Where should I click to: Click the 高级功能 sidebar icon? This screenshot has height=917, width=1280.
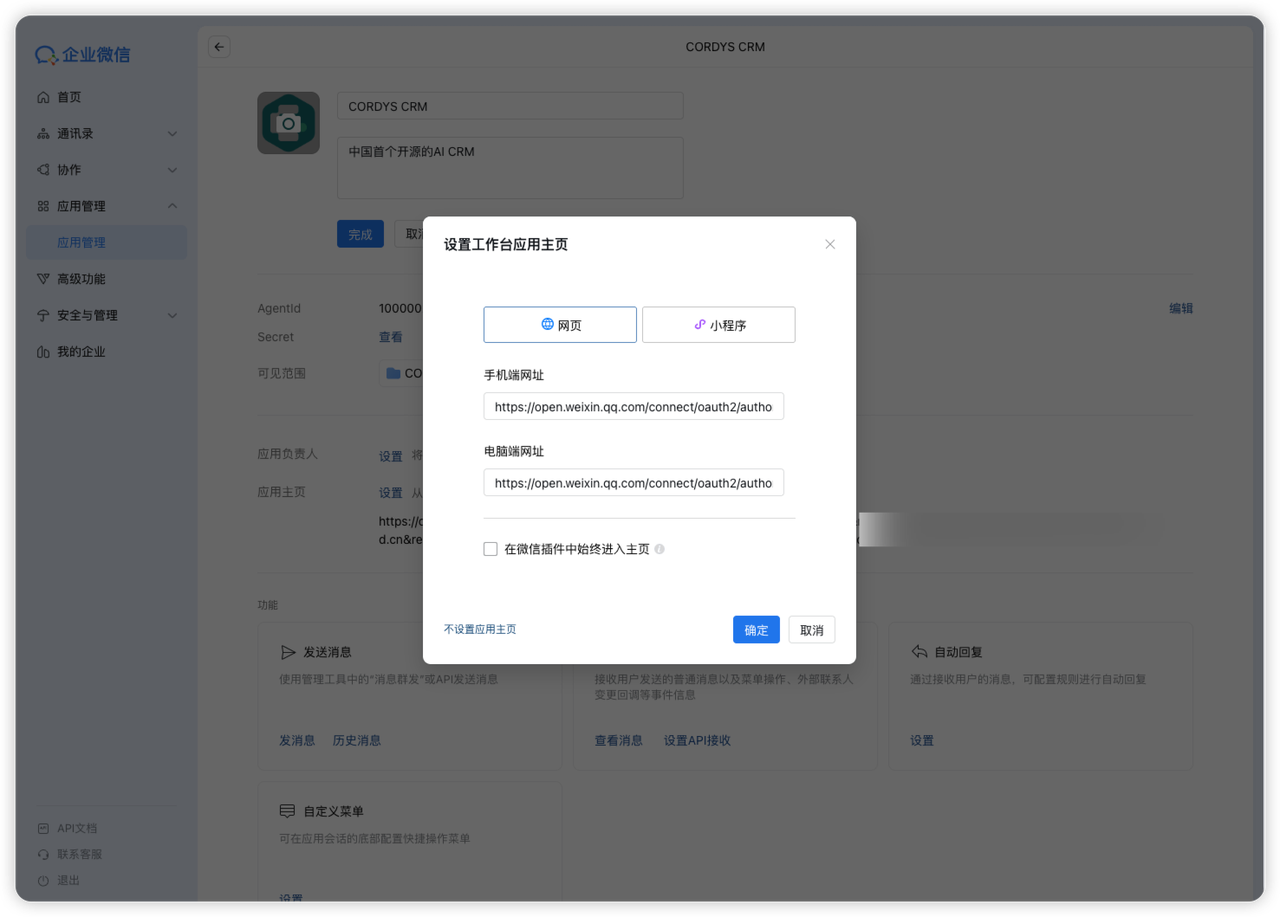[43, 279]
